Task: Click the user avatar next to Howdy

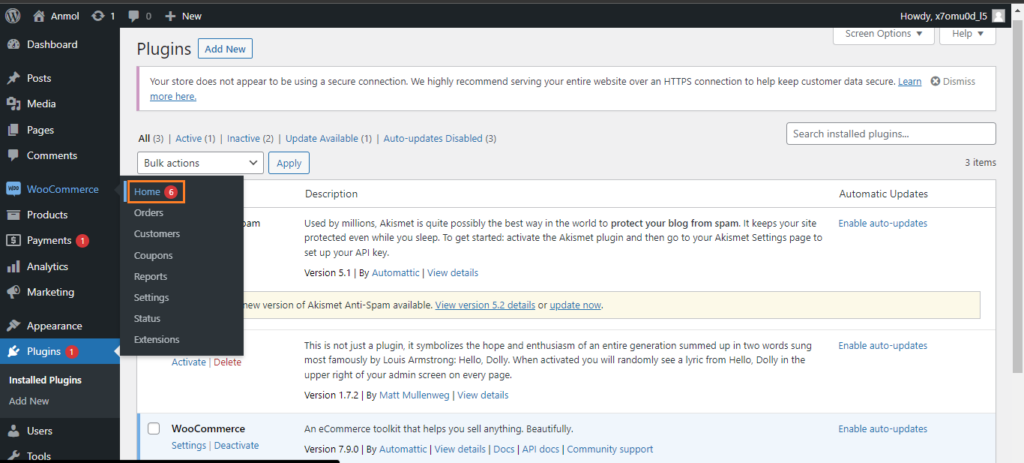Action: (998, 16)
